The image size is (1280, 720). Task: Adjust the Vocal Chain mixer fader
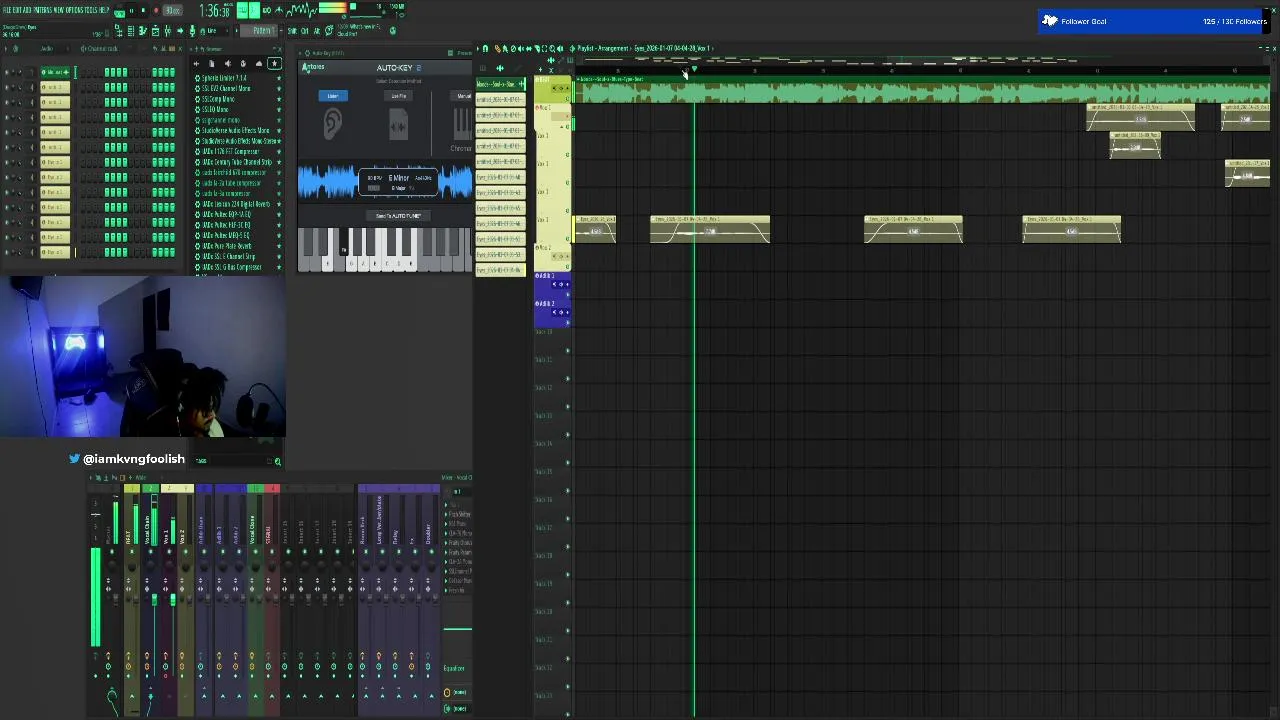pyautogui.click(x=154, y=599)
